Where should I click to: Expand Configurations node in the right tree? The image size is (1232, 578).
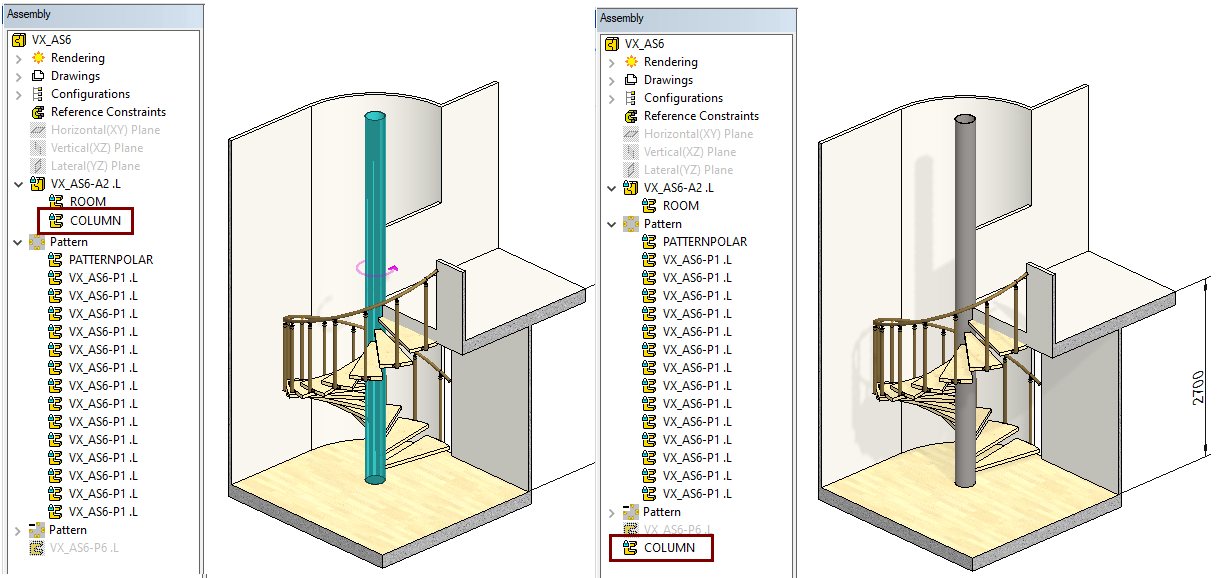[x=612, y=99]
